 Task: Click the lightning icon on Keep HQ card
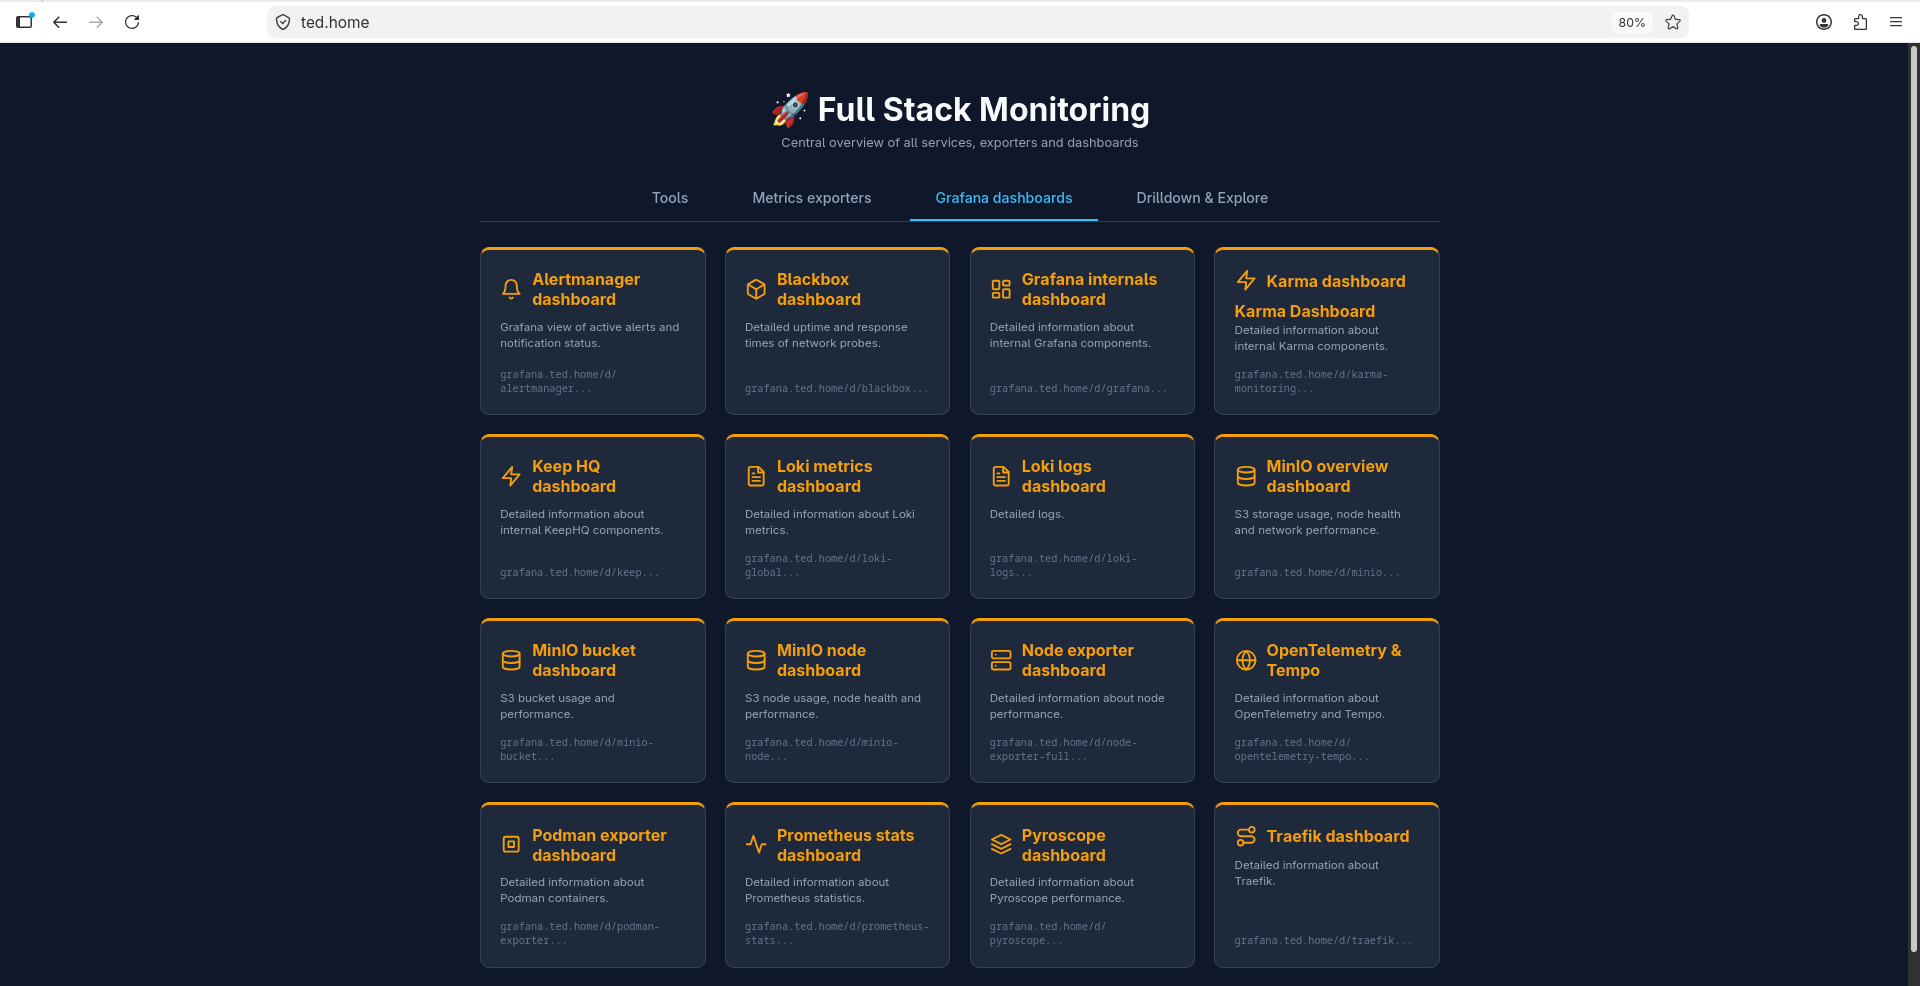coord(511,476)
